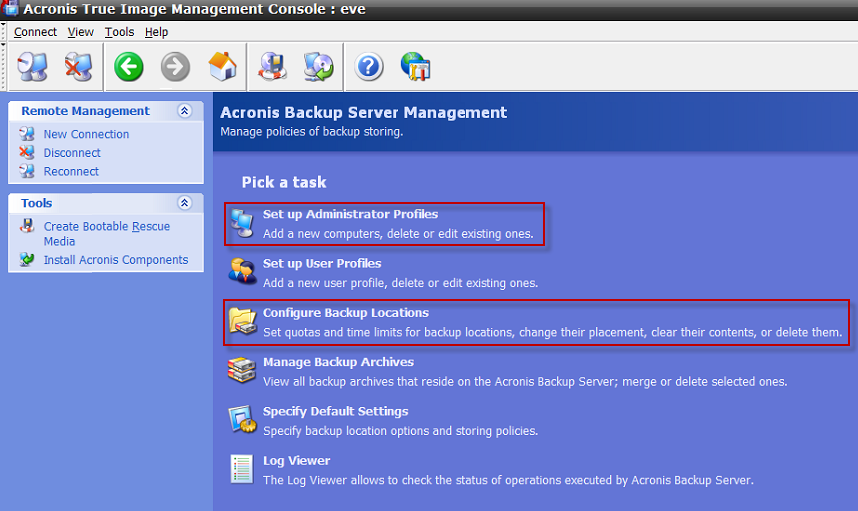858x511 pixels.
Task: Click icon beside Create Bootable Rescue Media
Action: [27, 225]
